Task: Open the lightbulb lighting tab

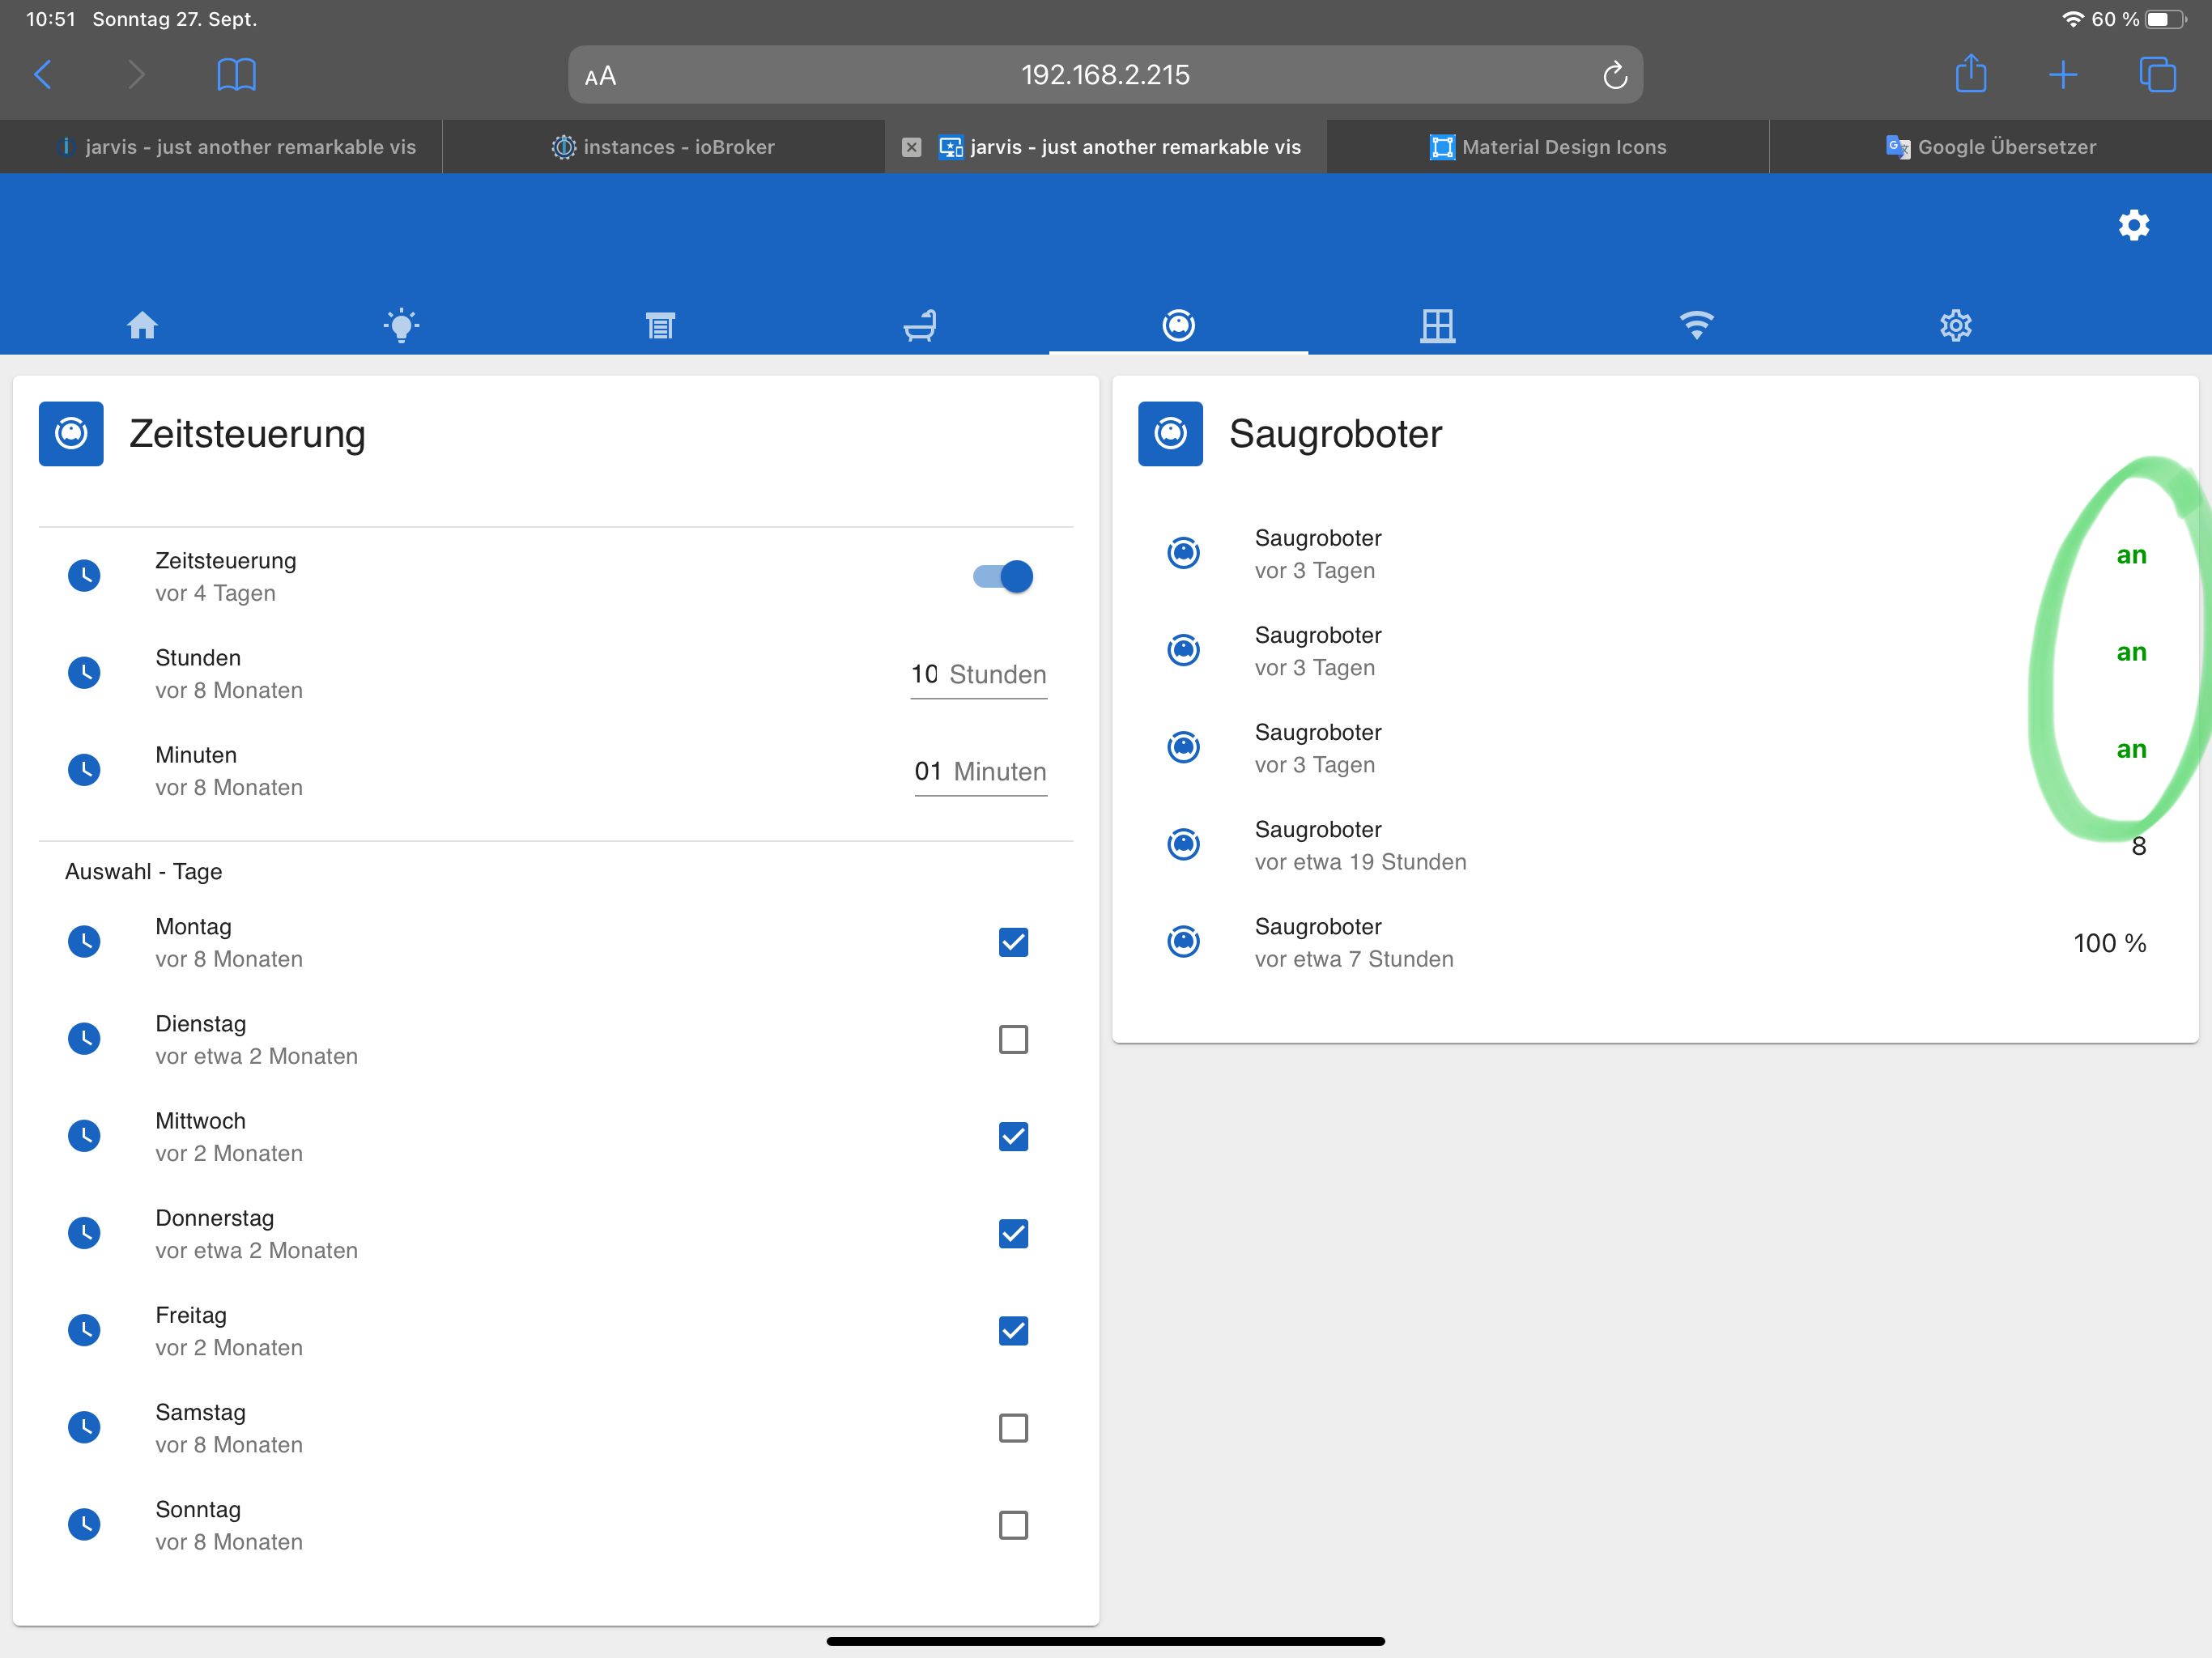Action: (401, 325)
